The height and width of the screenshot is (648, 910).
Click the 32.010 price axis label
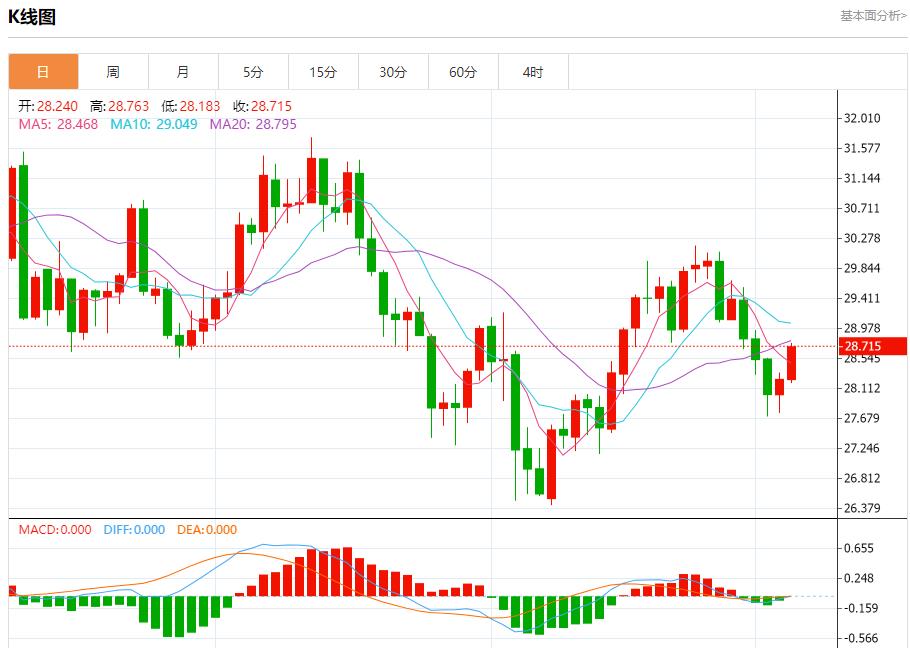(x=862, y=118)
